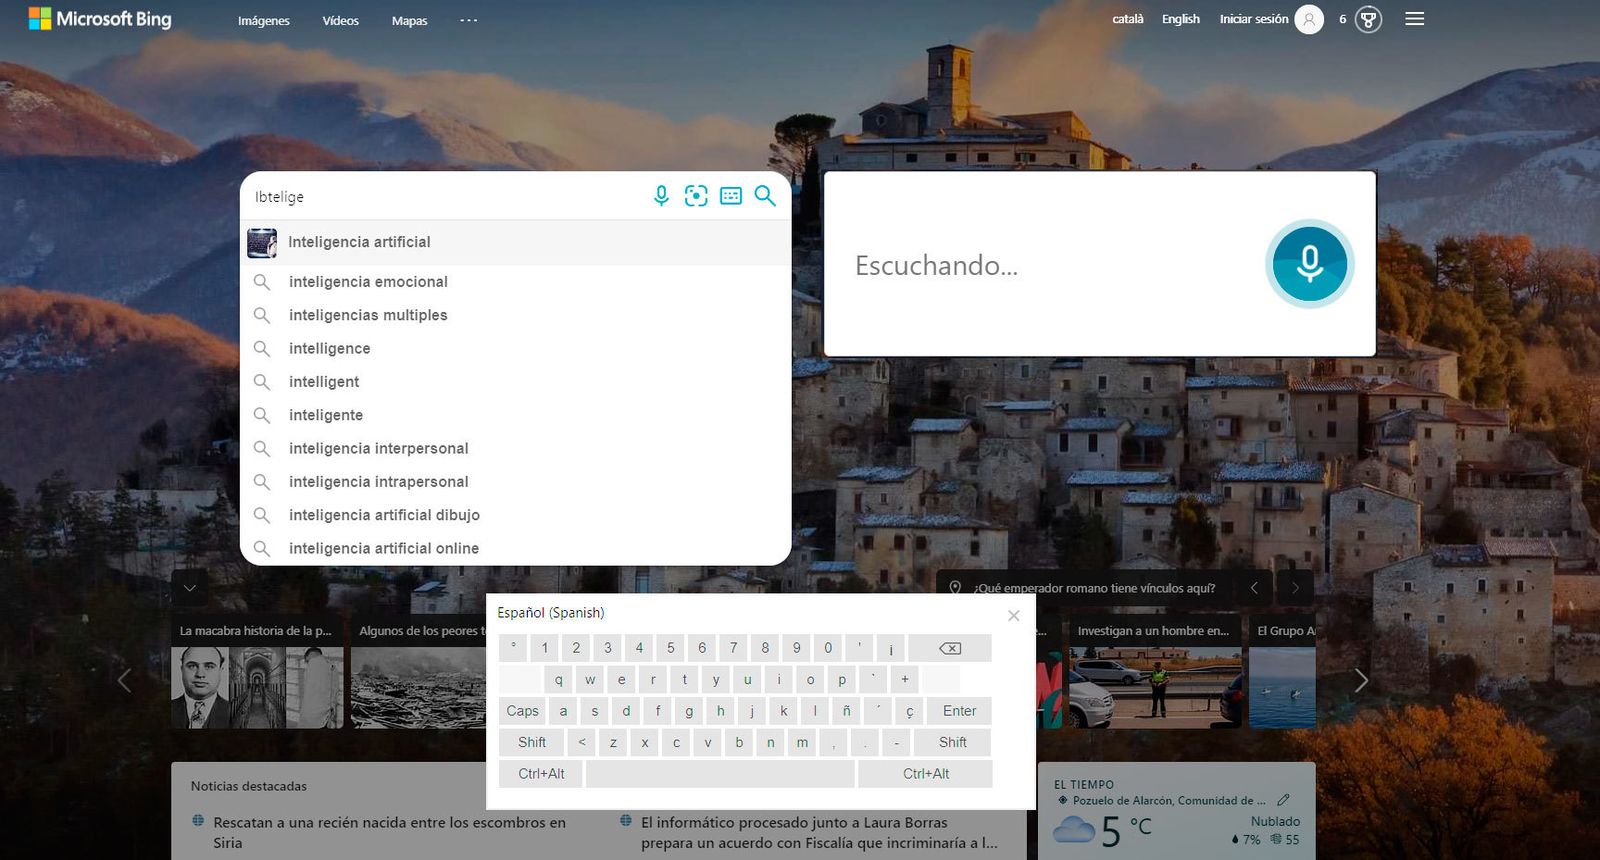Toggle the on-screen keyboard icon in search box

(731, 196)
